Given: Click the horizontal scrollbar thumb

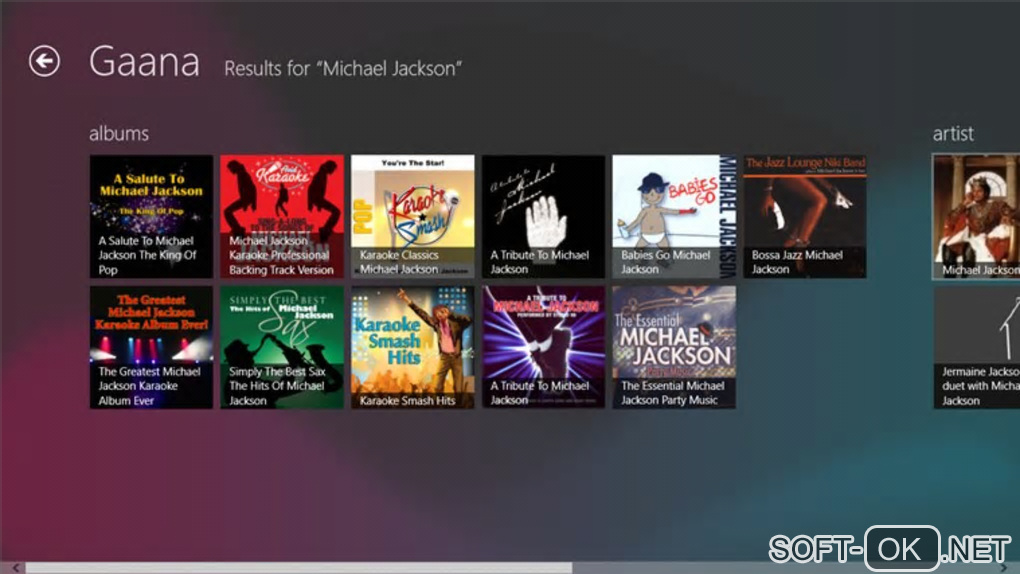Looking at the screenshot, I should [299, 568].
